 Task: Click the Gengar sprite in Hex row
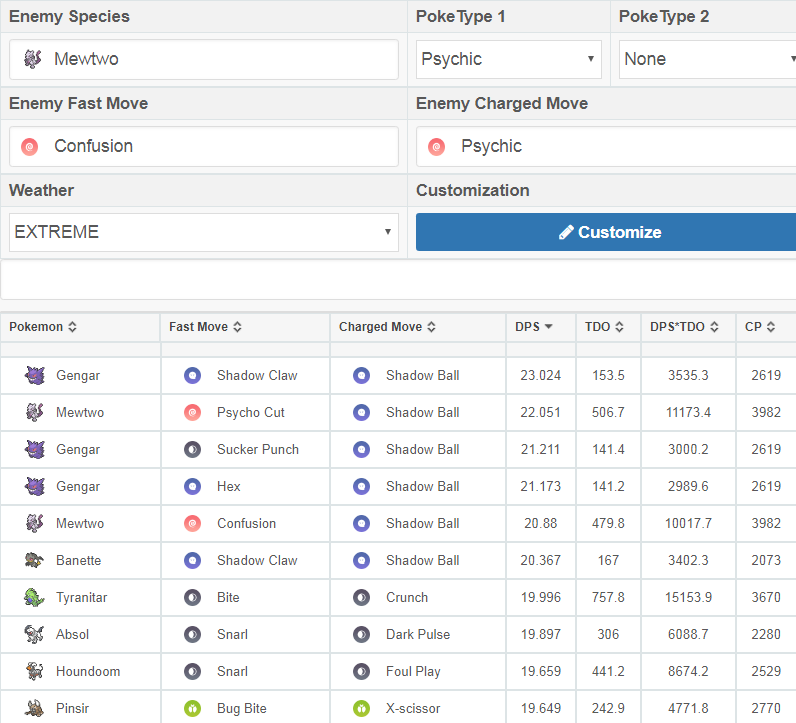(x=35, y=486)
